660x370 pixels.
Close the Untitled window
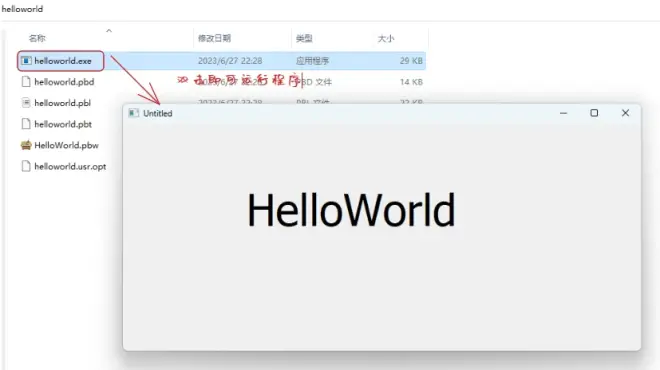625,113
